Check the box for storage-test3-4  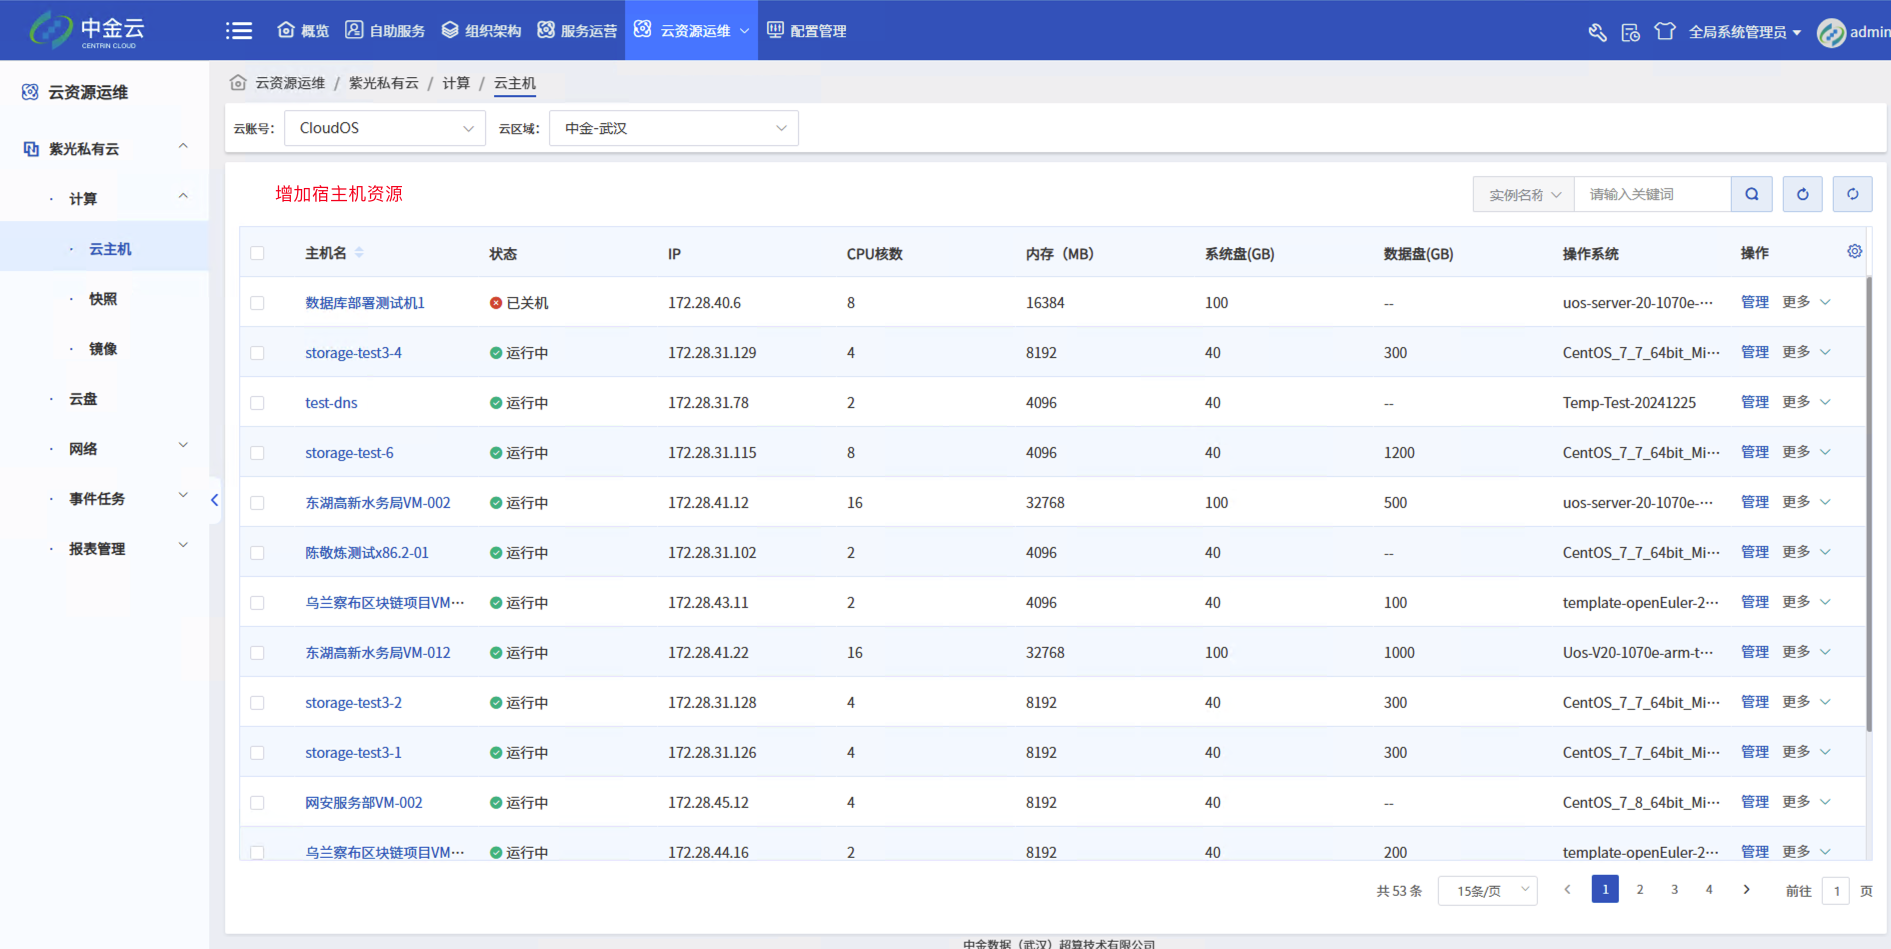[x=257, y=353]
